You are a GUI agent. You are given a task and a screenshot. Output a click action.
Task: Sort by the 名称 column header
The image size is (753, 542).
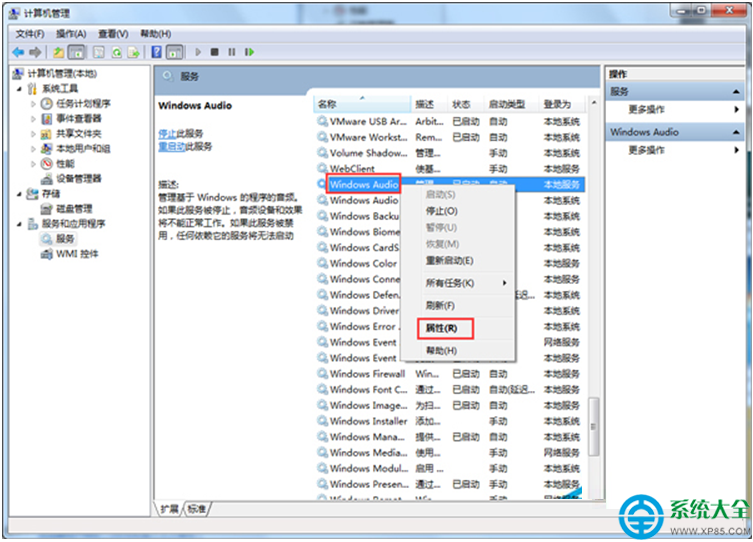click(x=363, y=104)
